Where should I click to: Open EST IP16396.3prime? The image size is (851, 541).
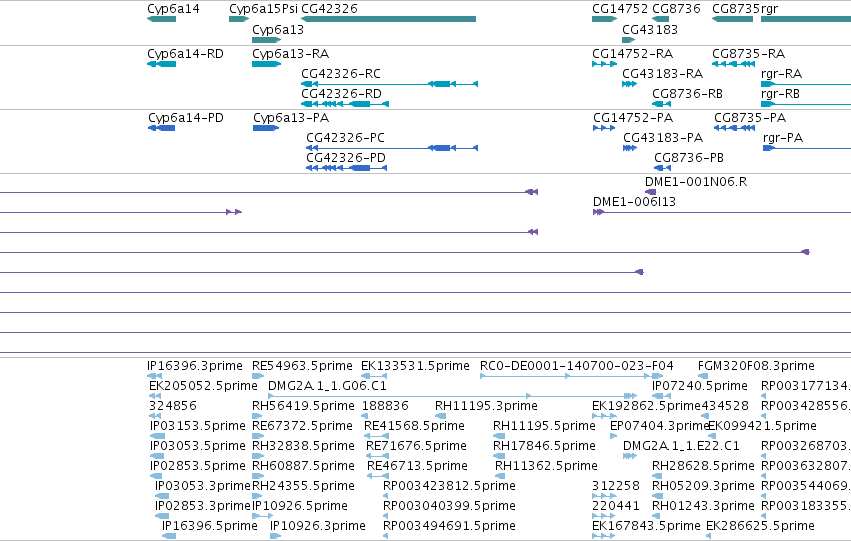coord(195,366)
